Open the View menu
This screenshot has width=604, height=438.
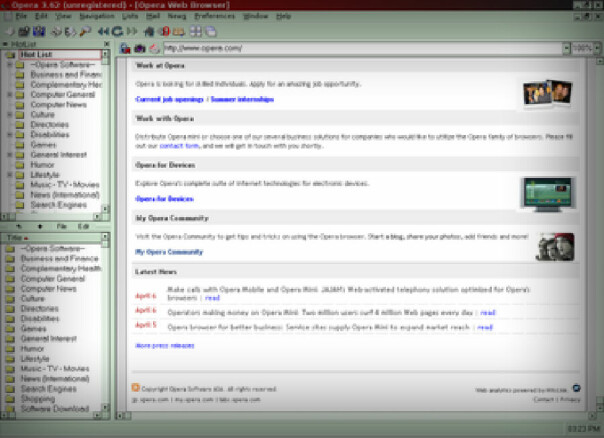(63, 17)
